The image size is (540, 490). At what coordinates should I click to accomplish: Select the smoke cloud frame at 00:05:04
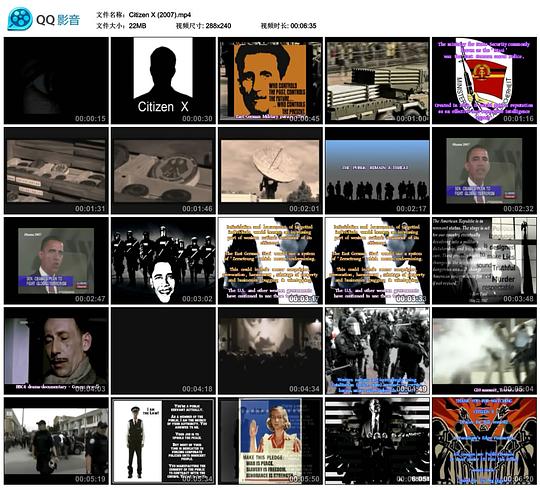[484, 351]
